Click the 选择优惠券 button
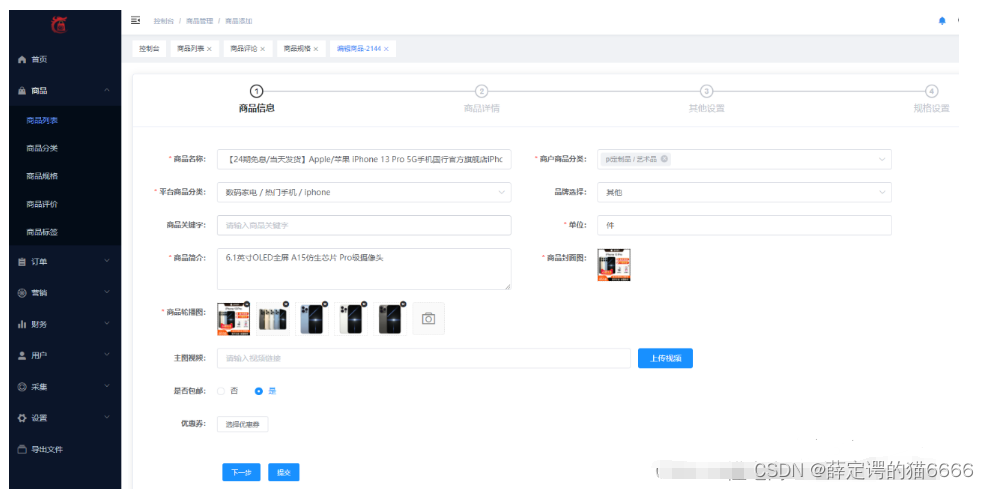This screenshot has height=489, width=989. click(x=242, y=425)
